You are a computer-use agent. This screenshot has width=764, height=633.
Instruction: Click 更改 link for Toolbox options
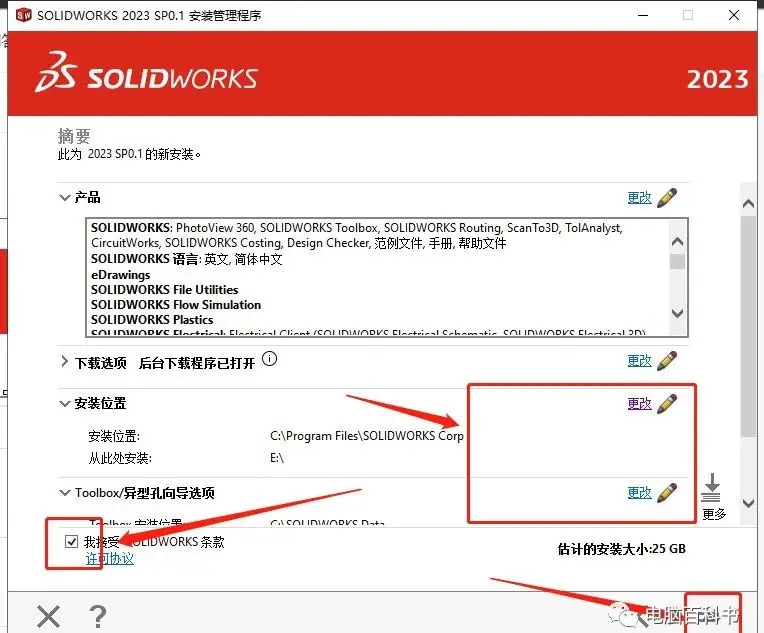click(639, 493)
